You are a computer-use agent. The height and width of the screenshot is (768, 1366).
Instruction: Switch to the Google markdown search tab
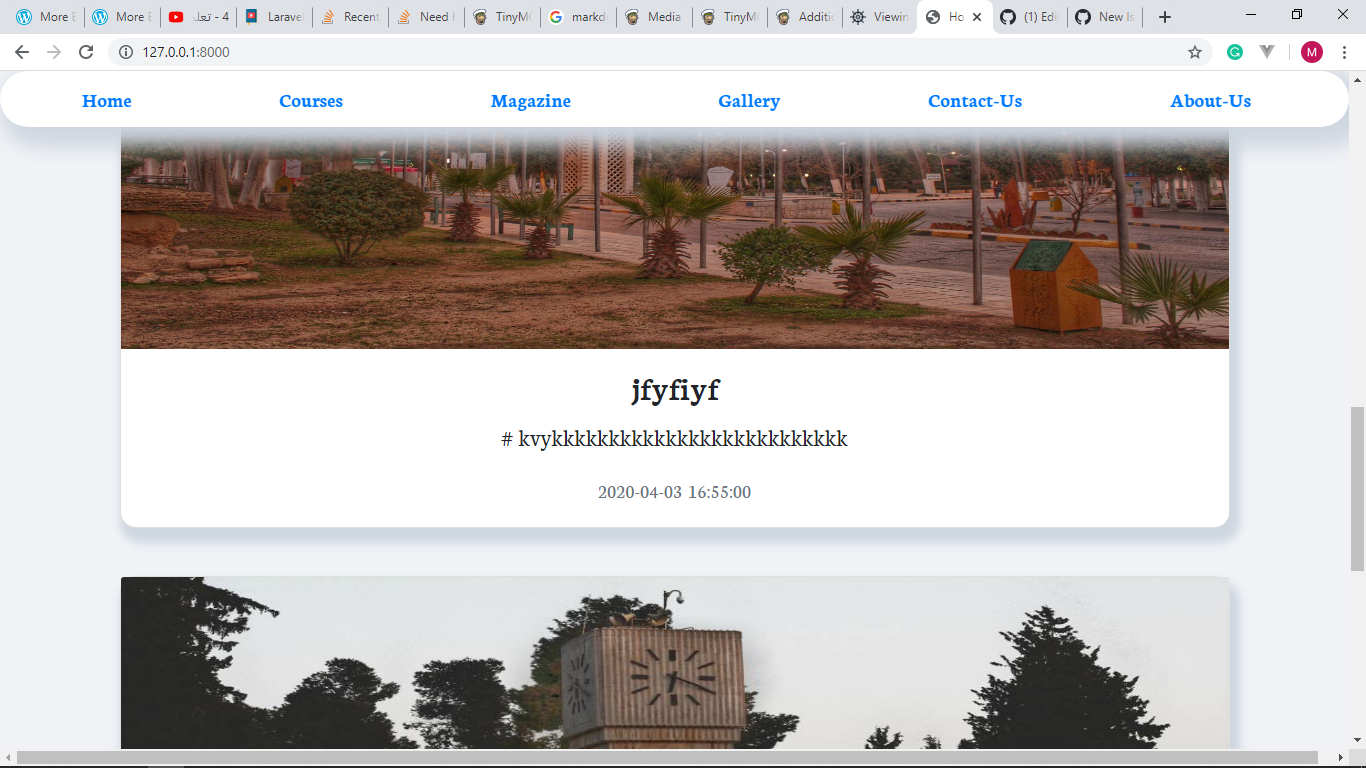point(579,17)
